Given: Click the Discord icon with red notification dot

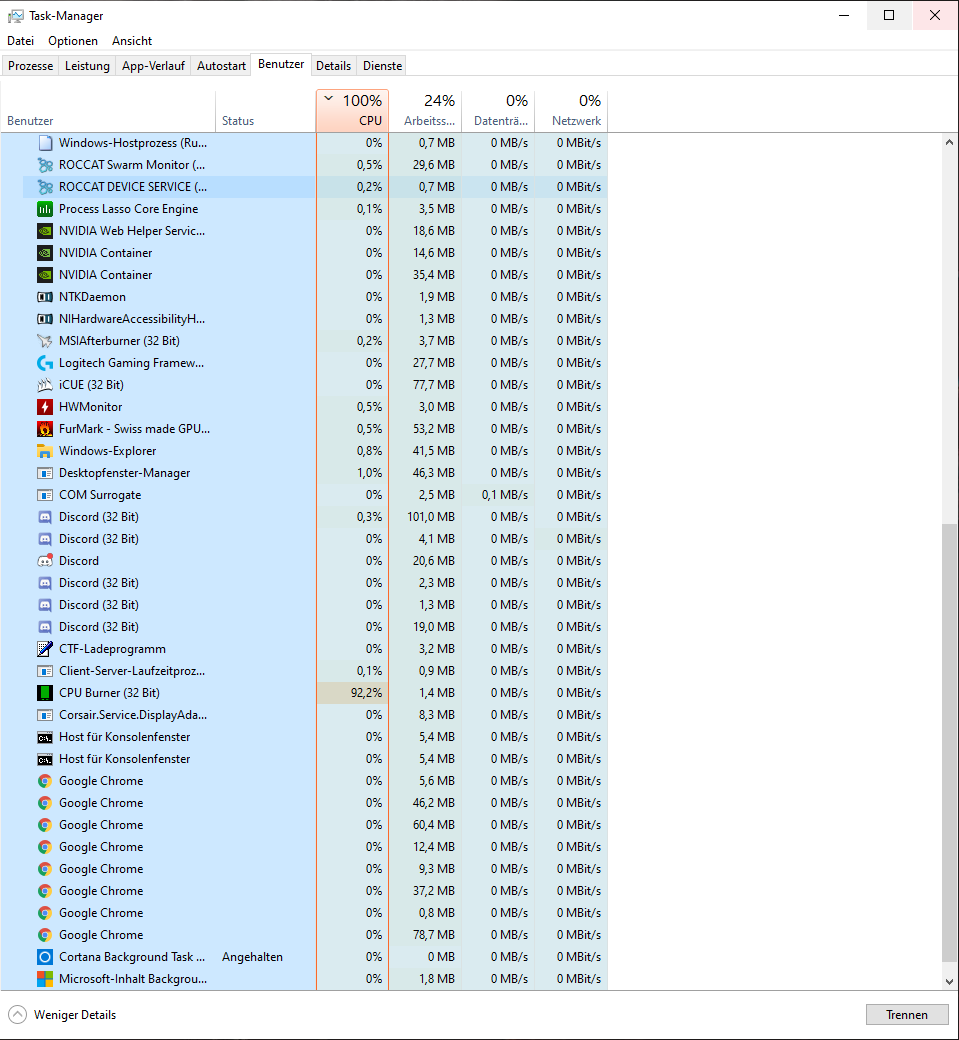Looking at the screenshot, I should point(44,561).
